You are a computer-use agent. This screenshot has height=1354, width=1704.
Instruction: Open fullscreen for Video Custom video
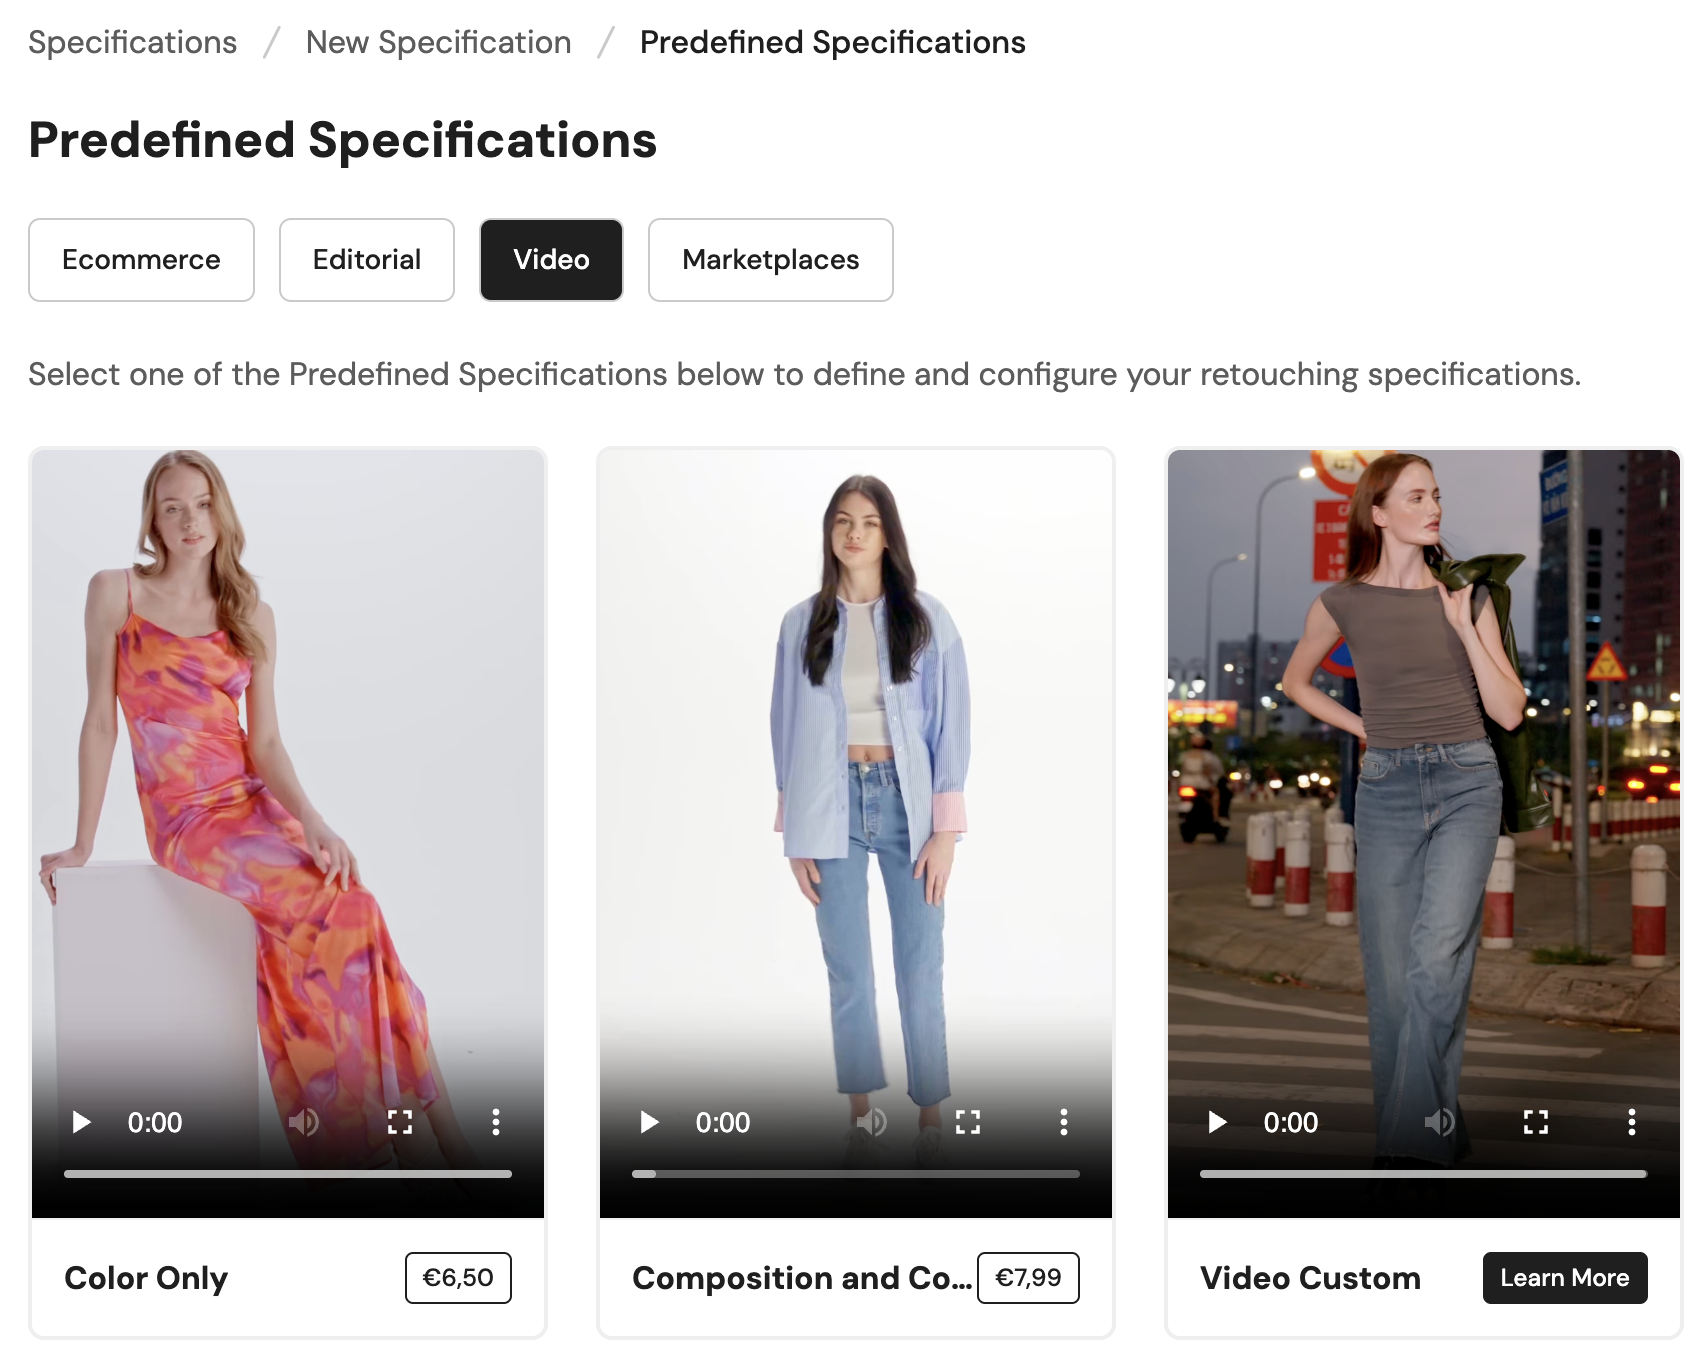1536,1122
